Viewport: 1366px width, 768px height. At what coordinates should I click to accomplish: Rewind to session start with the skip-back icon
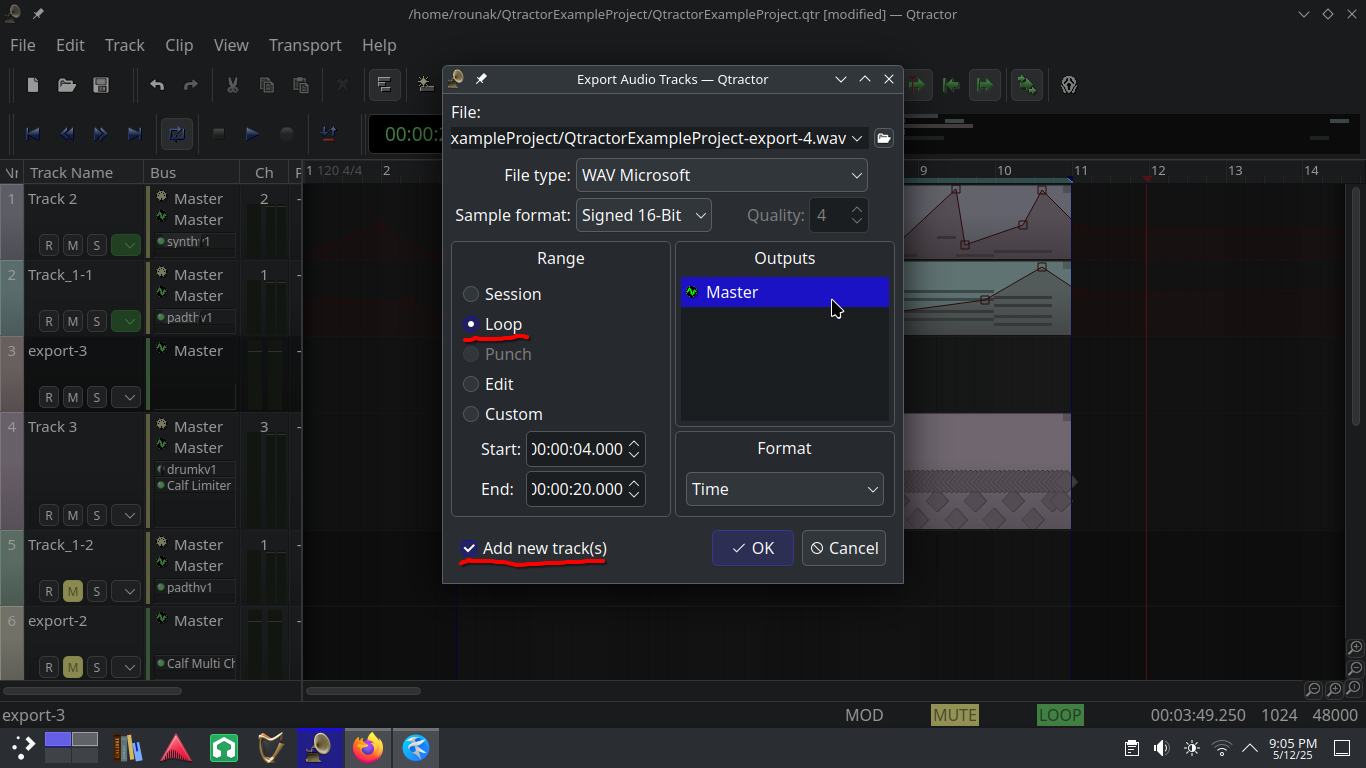point(32,134)
